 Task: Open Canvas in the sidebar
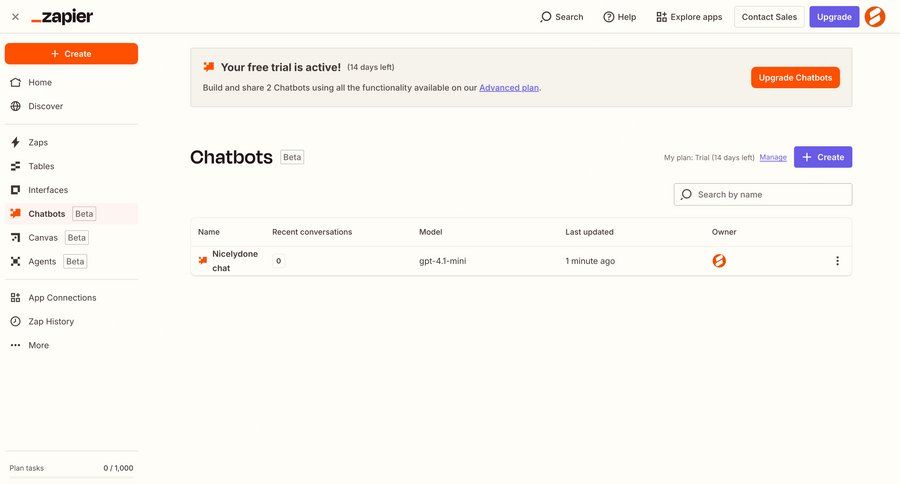pyautogui.click(x=71, y=238)
